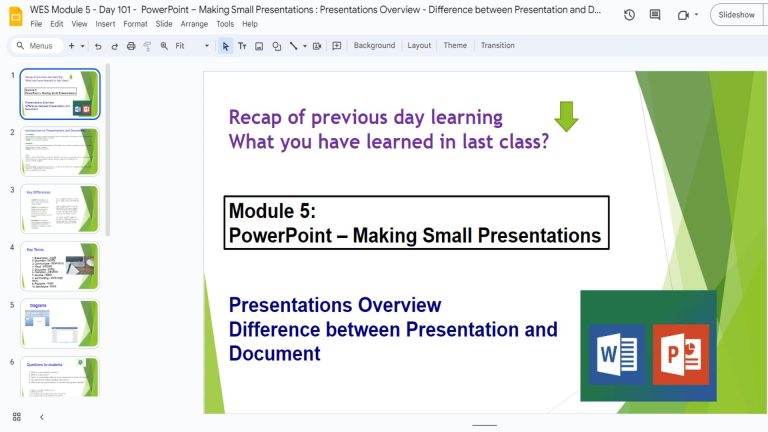Add a new slide with plus icon
Screen dimensions: 768x432
click(72, 46)
